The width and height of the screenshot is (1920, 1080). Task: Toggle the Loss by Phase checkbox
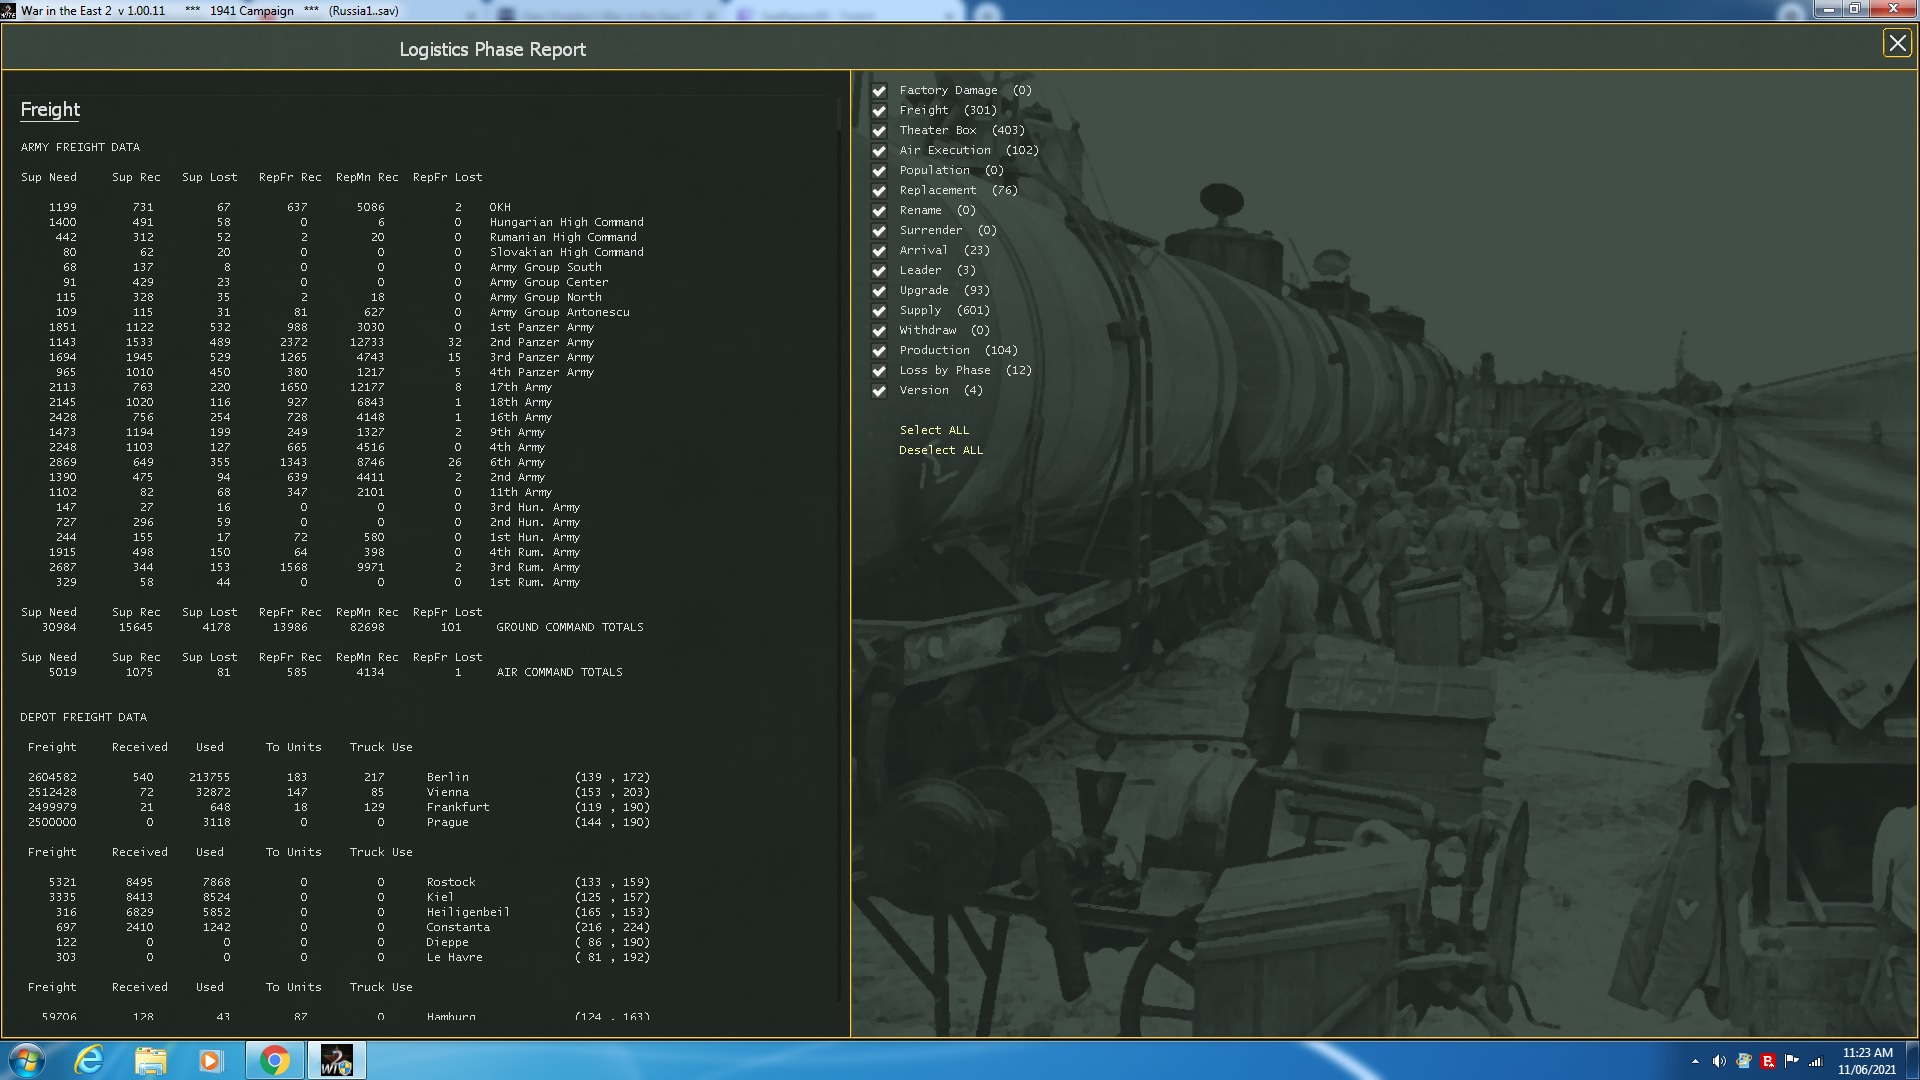[x=879, y=370]
